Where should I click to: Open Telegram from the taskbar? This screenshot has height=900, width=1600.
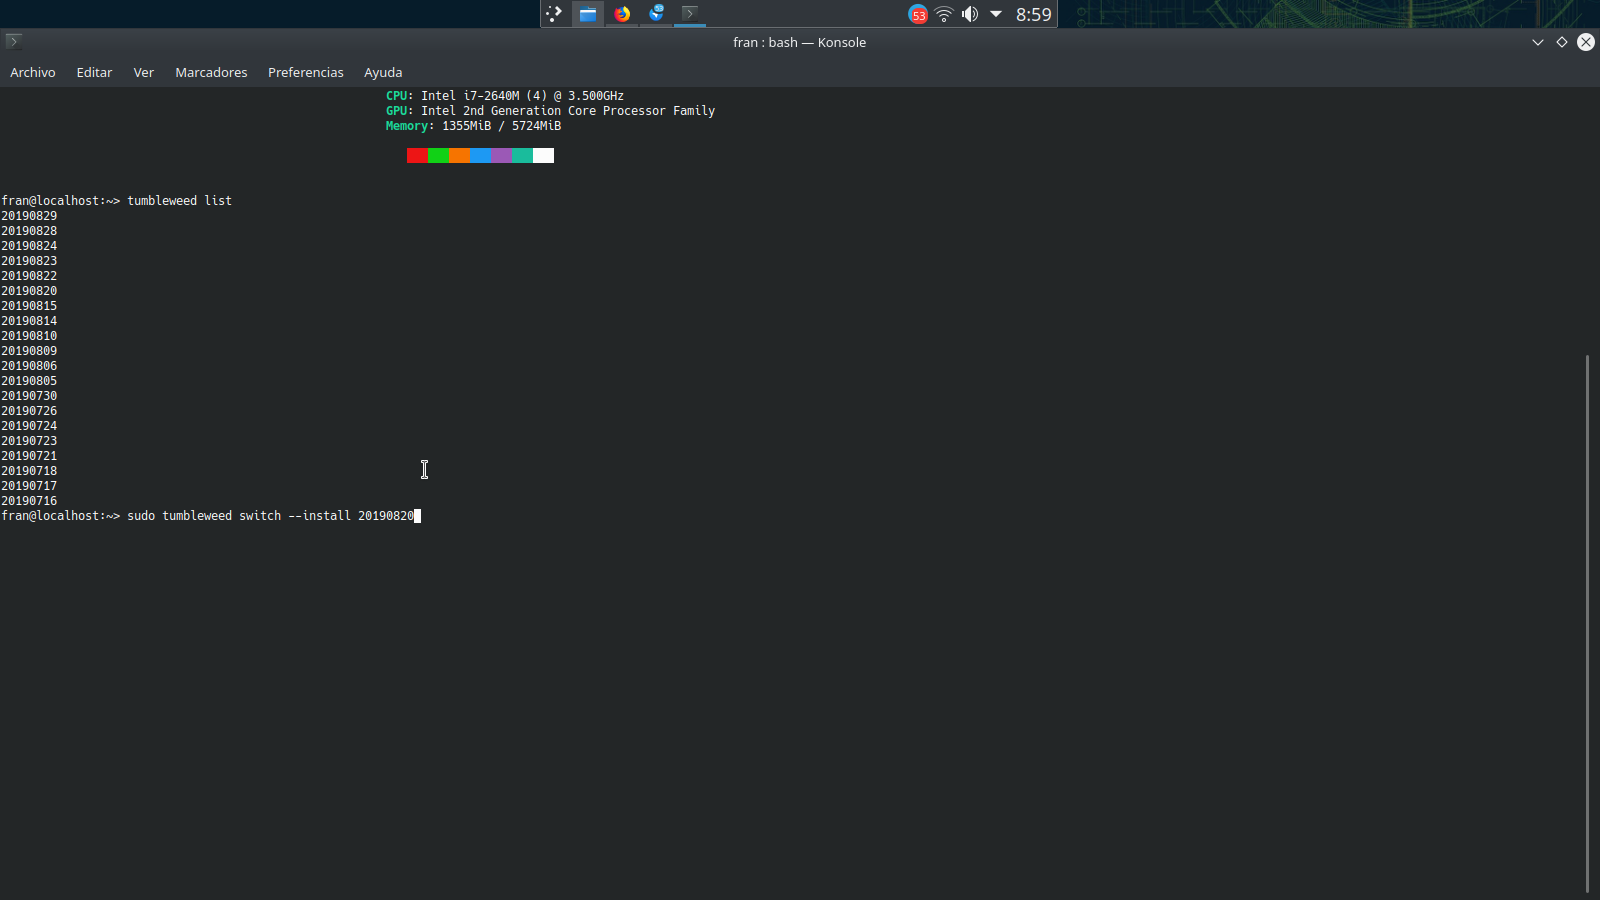(657, 14)
